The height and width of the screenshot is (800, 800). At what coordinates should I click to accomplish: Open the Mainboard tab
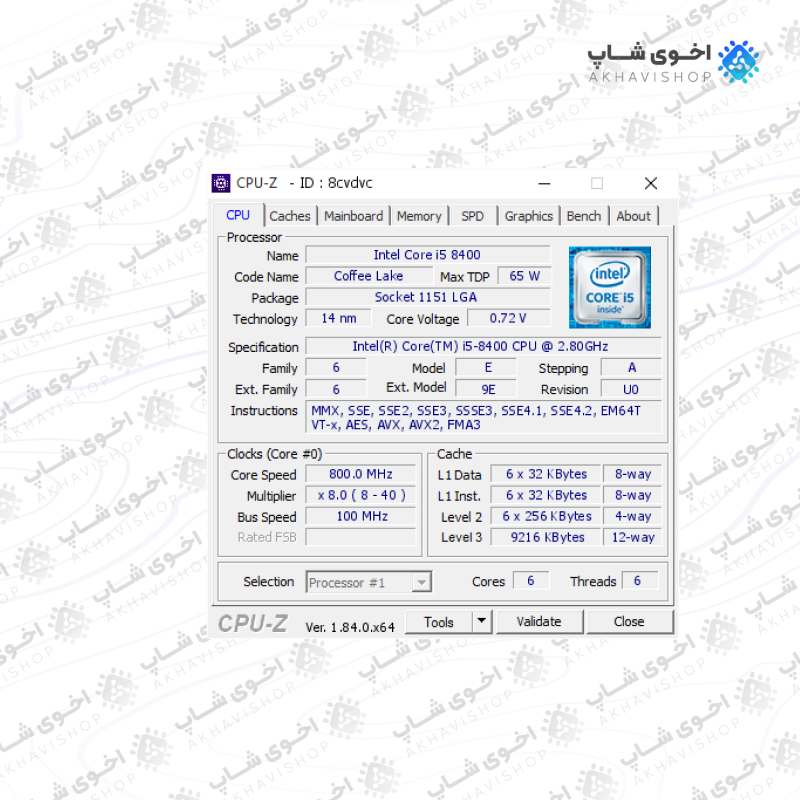point(353,216)
